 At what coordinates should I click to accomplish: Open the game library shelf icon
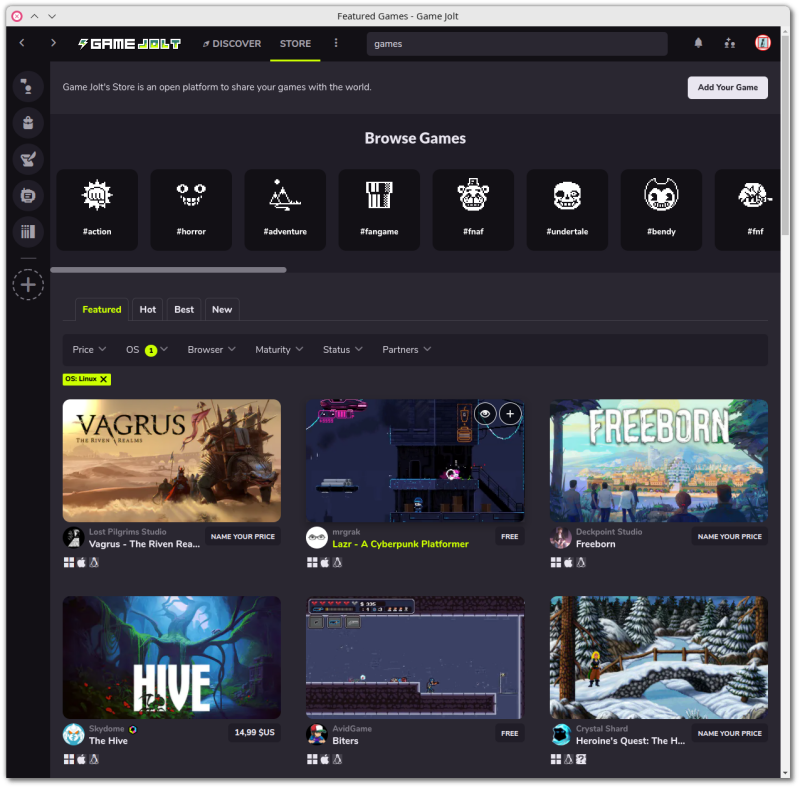pyautogui.click(x=28, y=232)
